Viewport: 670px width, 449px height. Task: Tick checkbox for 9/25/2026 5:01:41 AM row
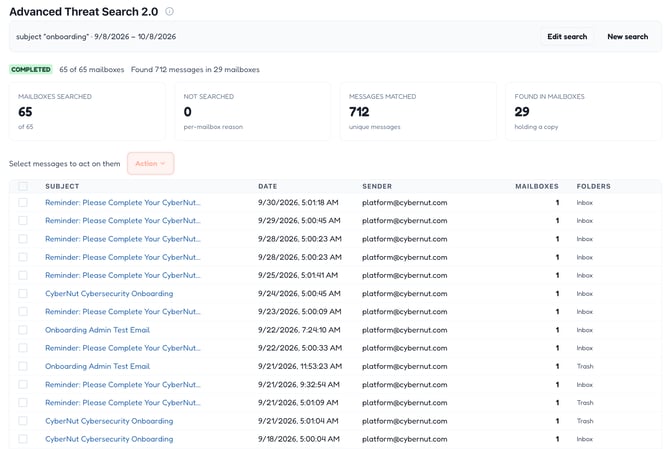pos(23,275)
